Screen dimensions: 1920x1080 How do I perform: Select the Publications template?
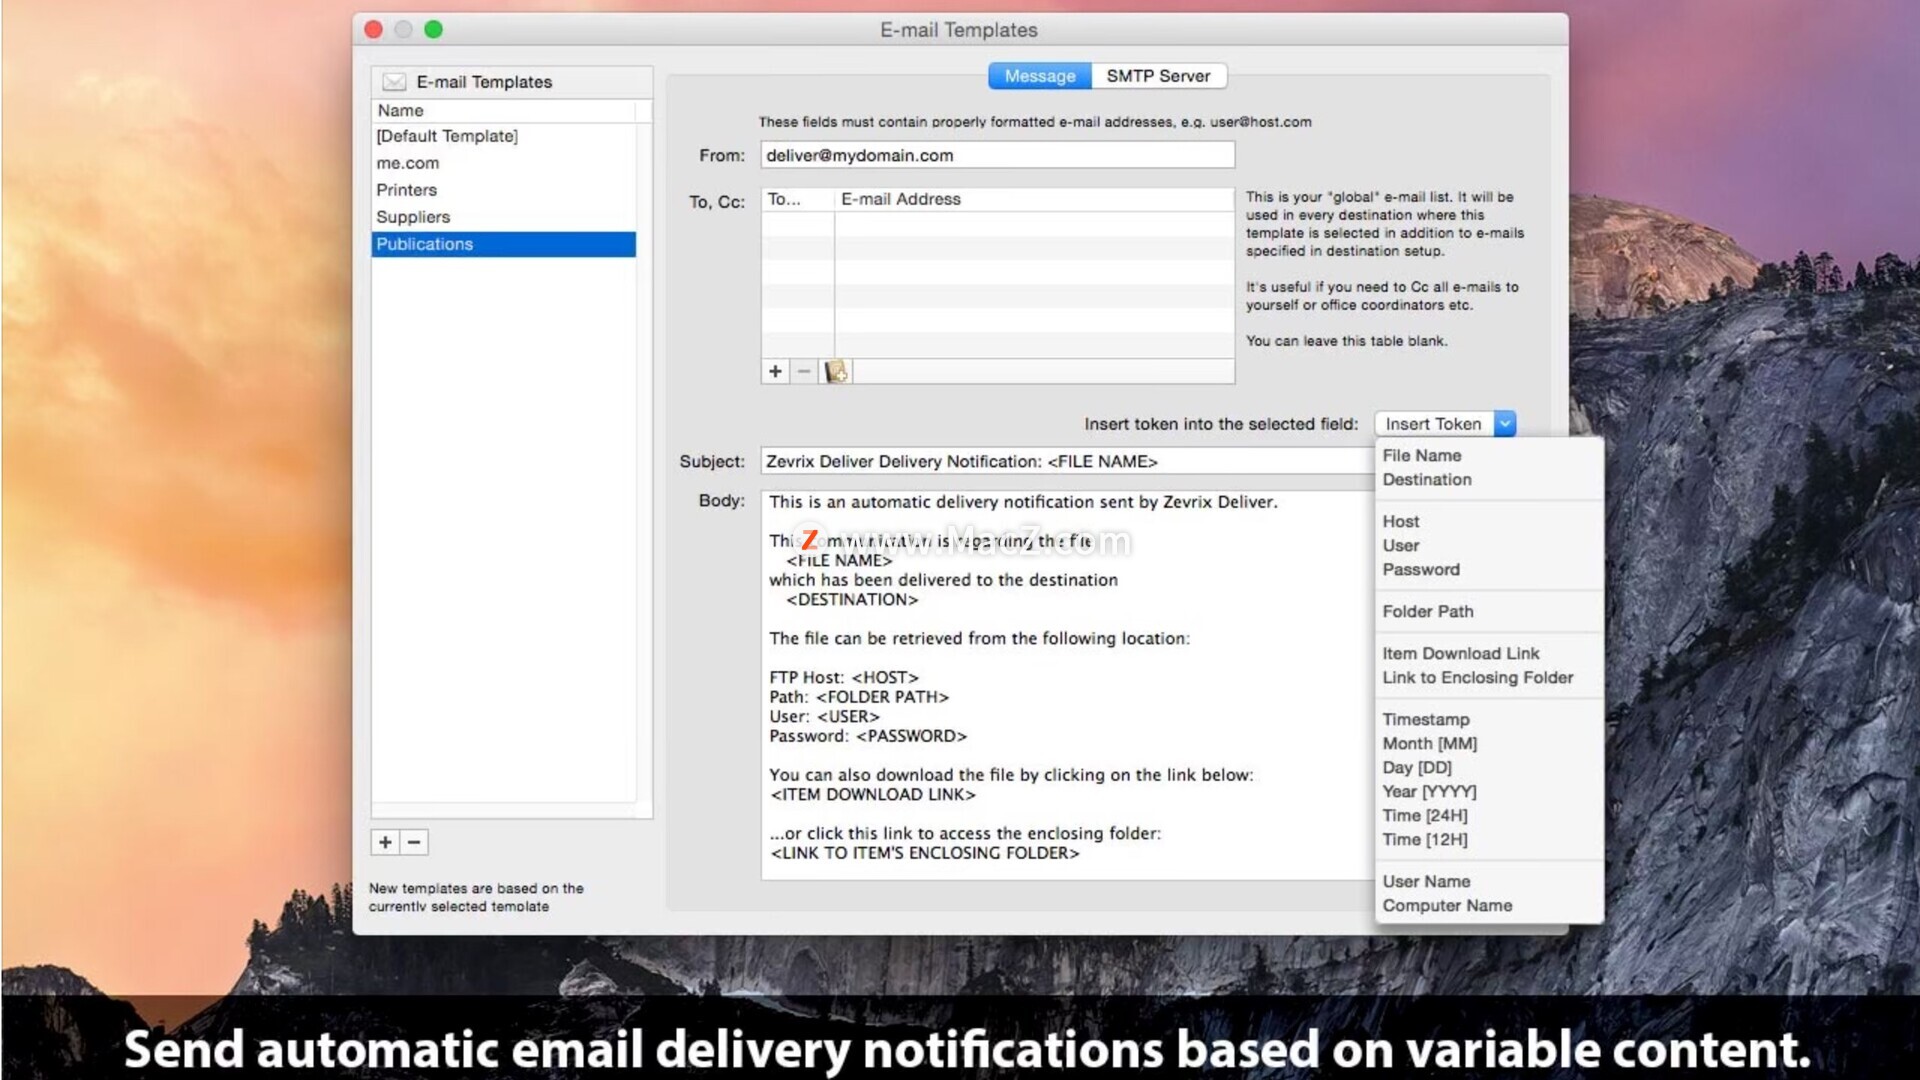(x=424, y=244)
